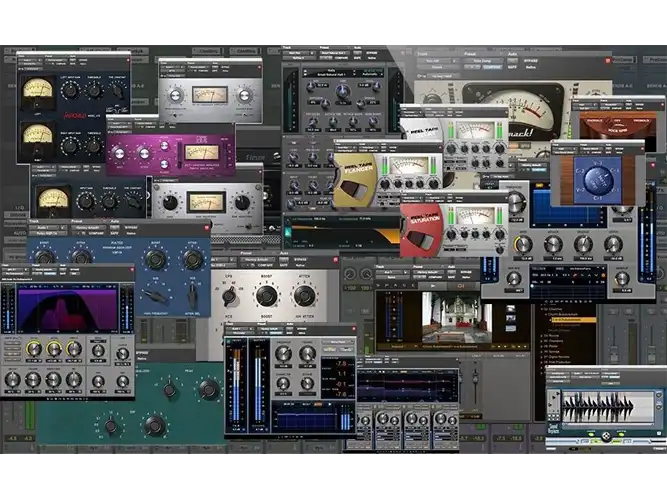Flip Pultec EQP-1A atten select lever

pos(192,294)
